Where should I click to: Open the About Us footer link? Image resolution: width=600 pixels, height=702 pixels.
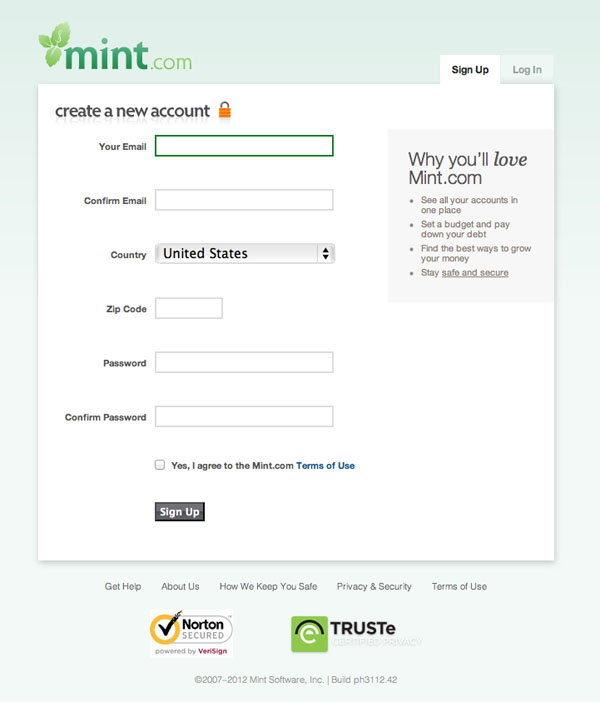[x=180, y=586]
